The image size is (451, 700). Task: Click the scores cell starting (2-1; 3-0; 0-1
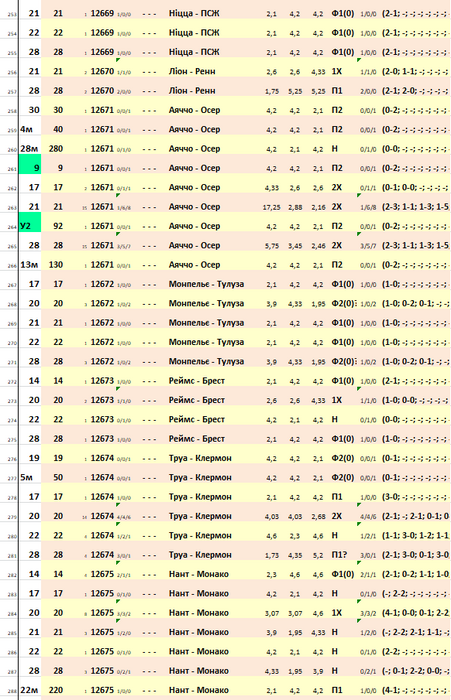click(x=415, y=555)
